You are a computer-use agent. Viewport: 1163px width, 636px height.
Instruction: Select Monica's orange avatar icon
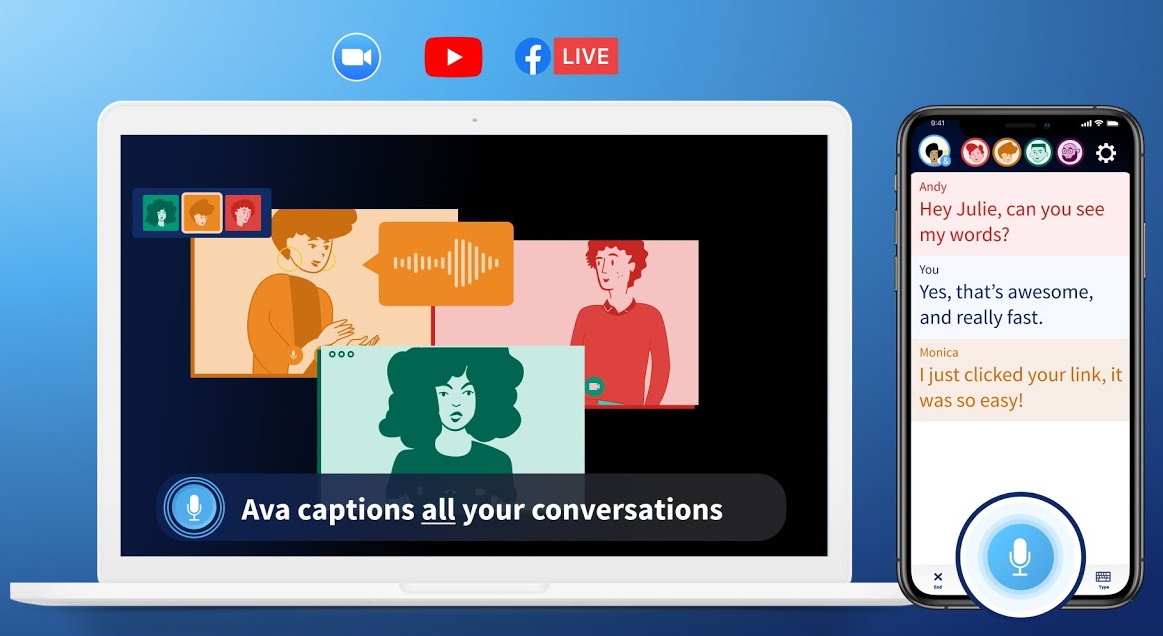coord(1006,152)
